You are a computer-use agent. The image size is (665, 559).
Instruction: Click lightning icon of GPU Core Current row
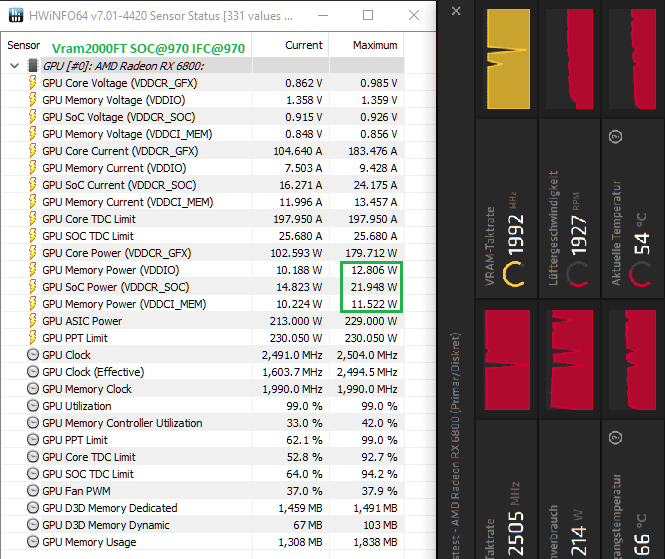(33, 151)
